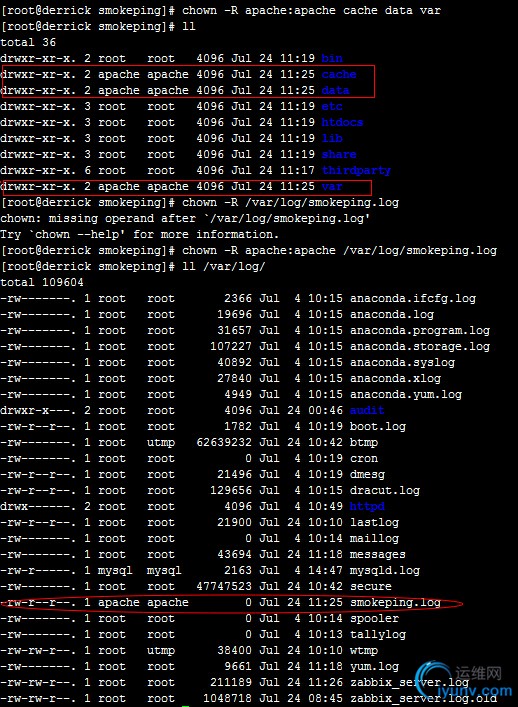The width and height of the screenshot is (518, 707).
Task: Select the 'boot.log' filename
Action: pos(378,427)
